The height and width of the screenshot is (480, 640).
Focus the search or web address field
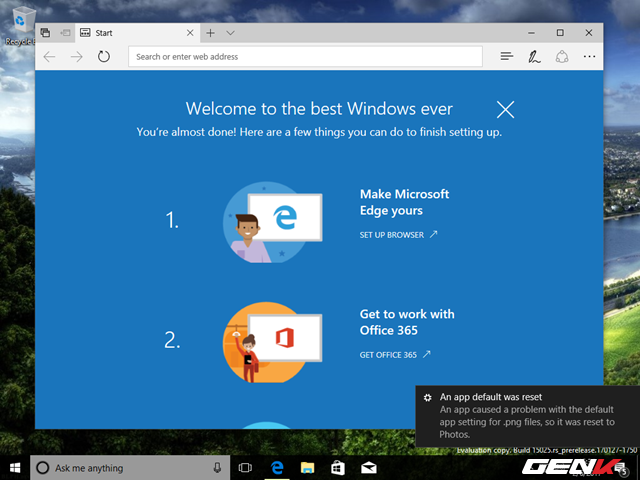pyautogui.click(x=305, y=56)
